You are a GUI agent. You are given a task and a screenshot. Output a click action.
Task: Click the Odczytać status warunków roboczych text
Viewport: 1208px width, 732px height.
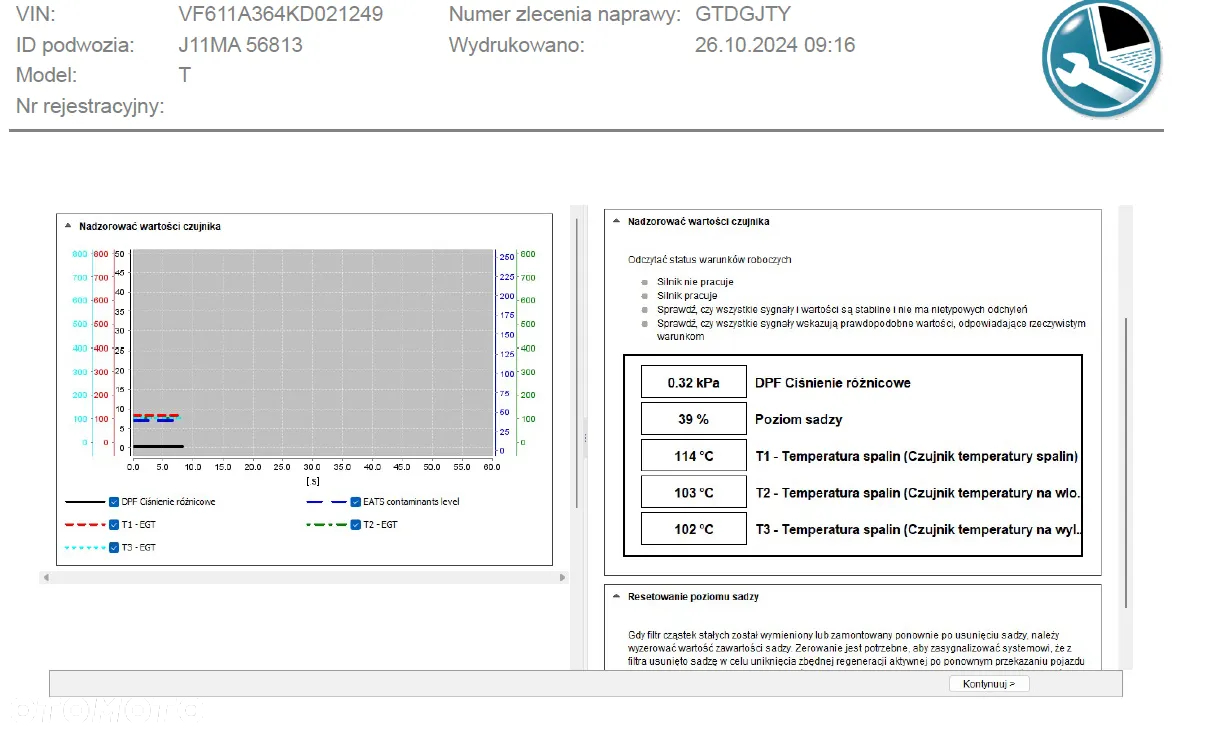tap(709, 259)
